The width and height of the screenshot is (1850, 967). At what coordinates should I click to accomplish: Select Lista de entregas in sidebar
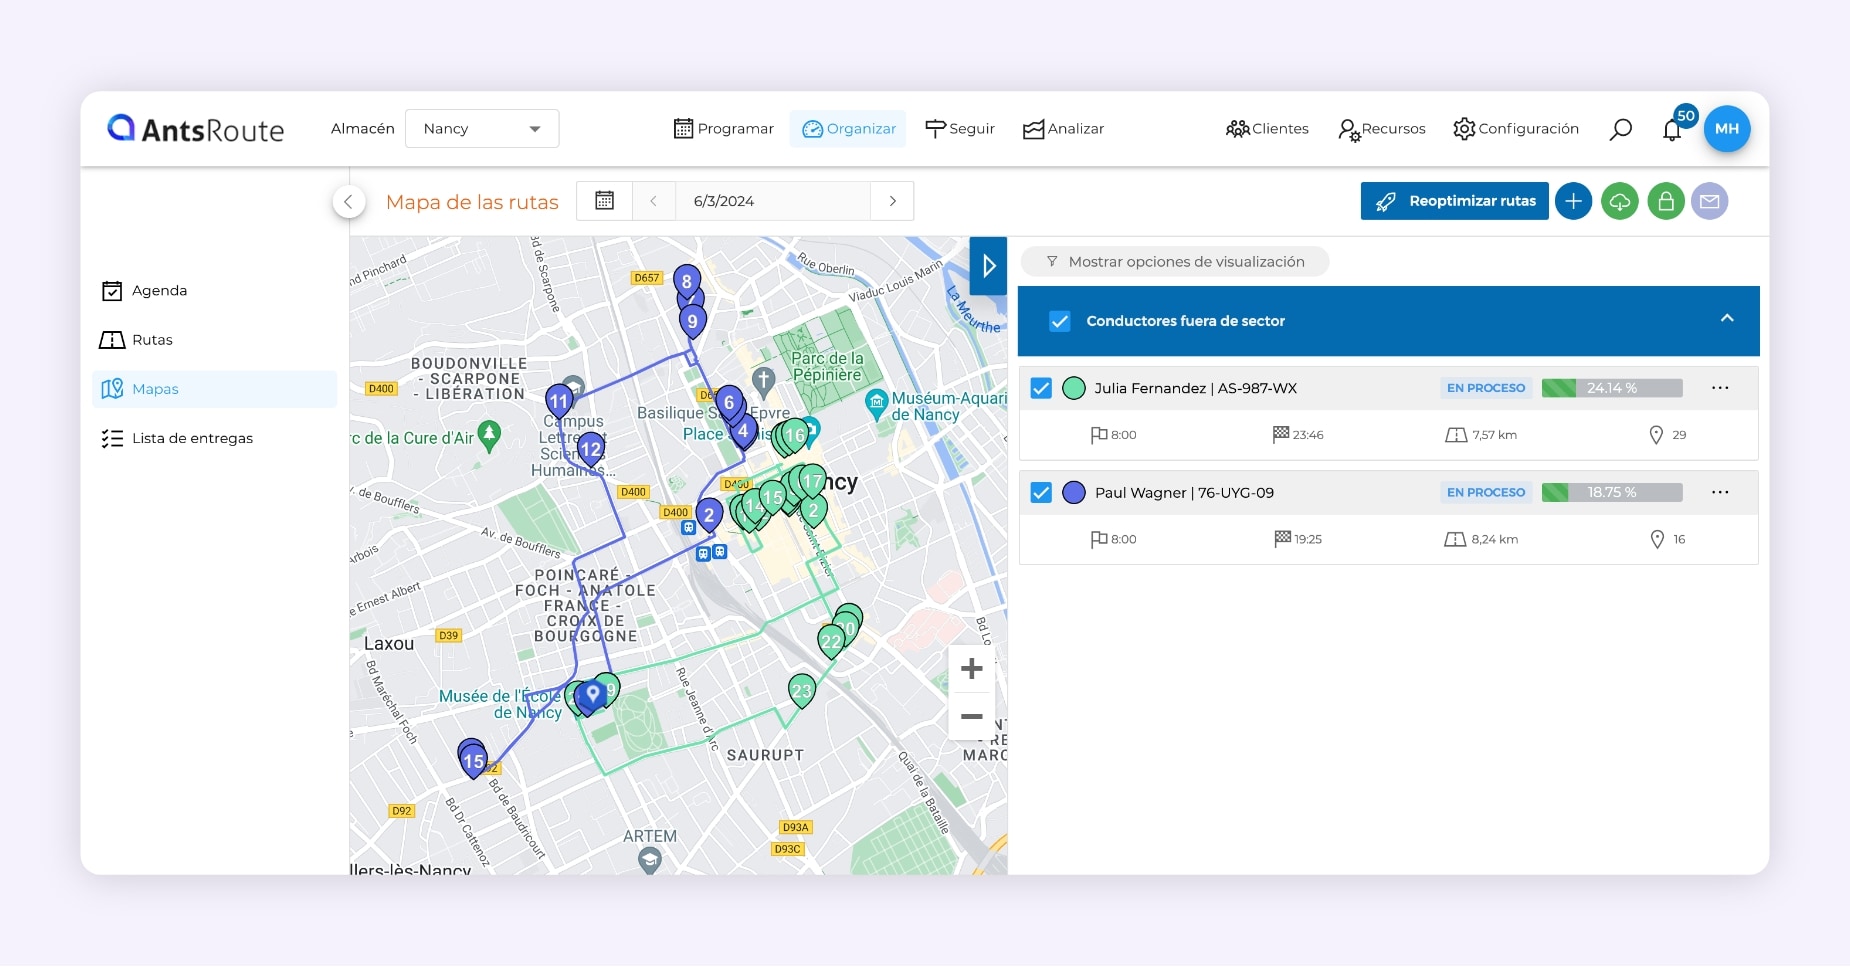[192, 438]
